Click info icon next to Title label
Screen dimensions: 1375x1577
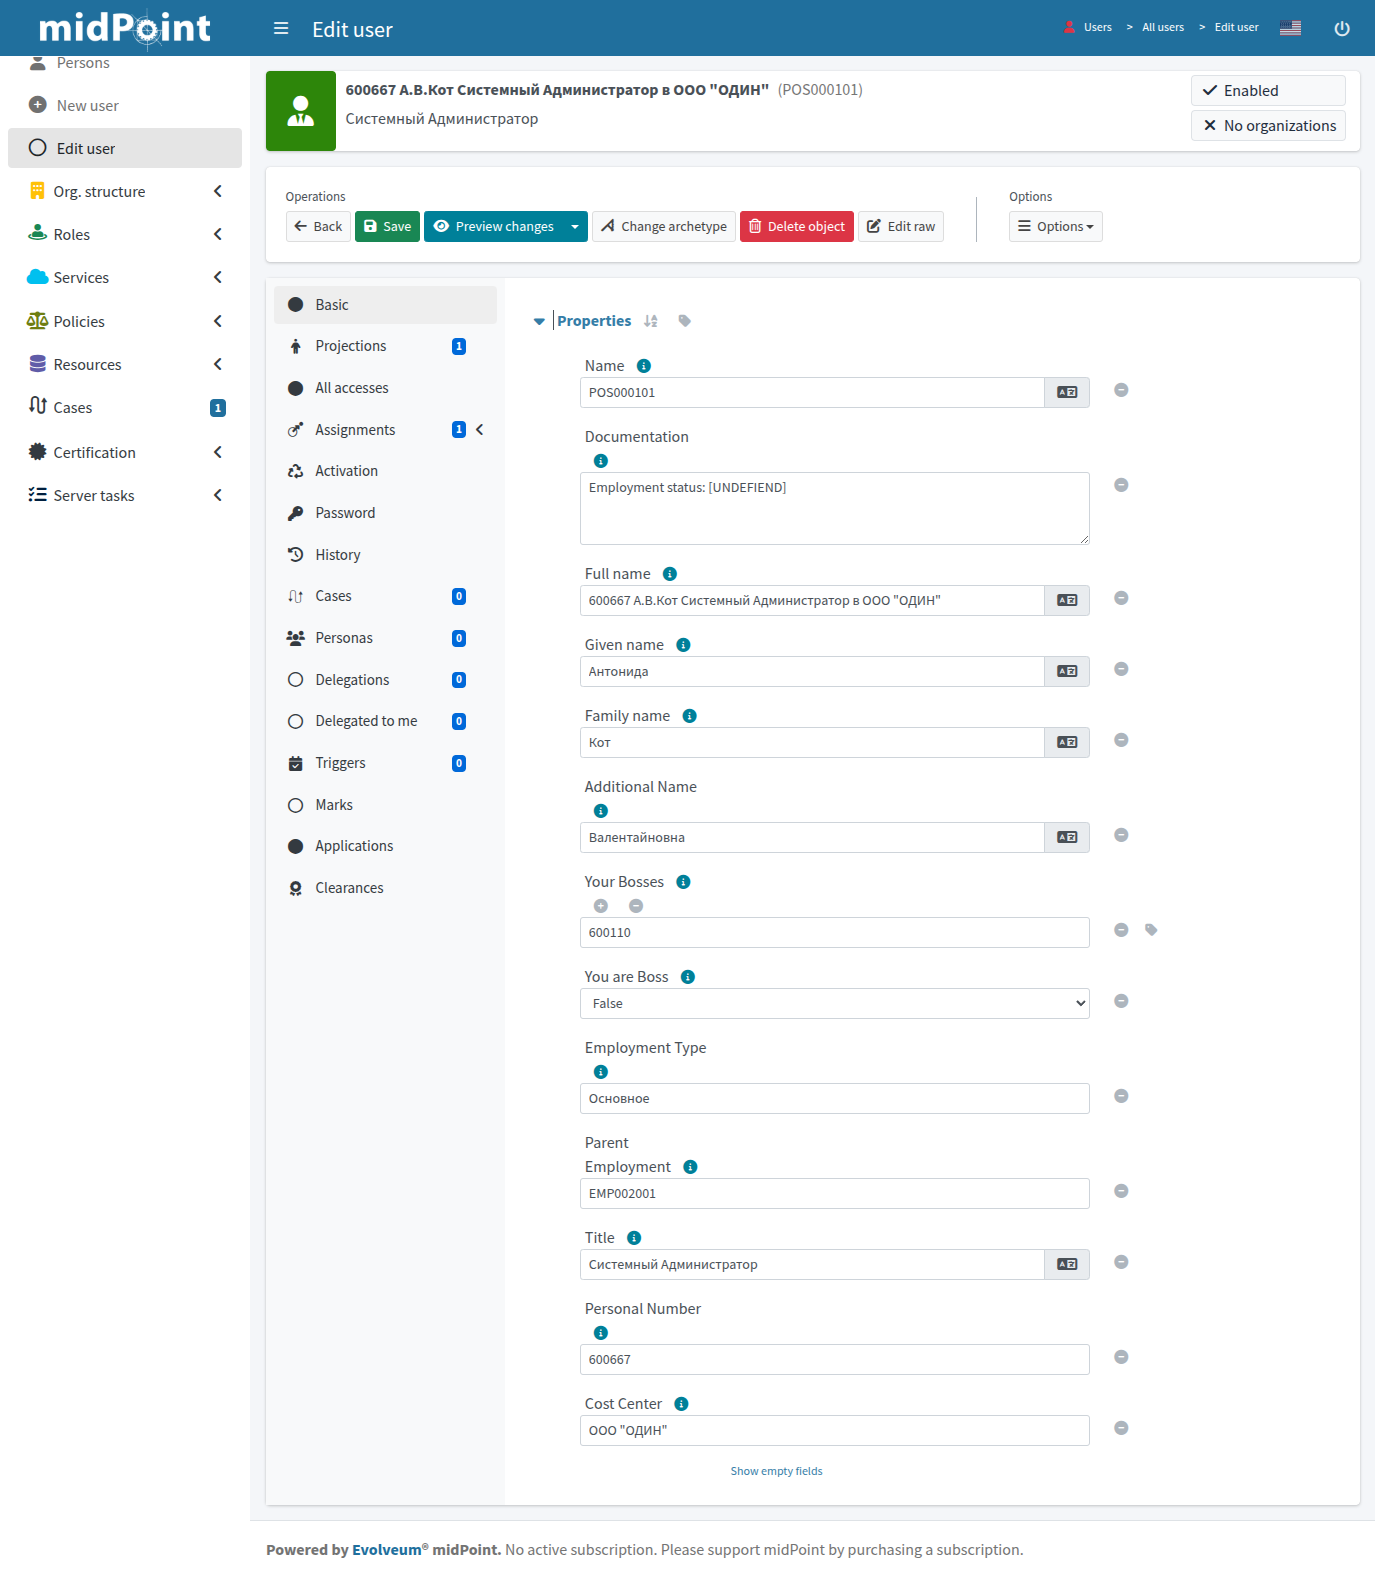[634, 1238]
